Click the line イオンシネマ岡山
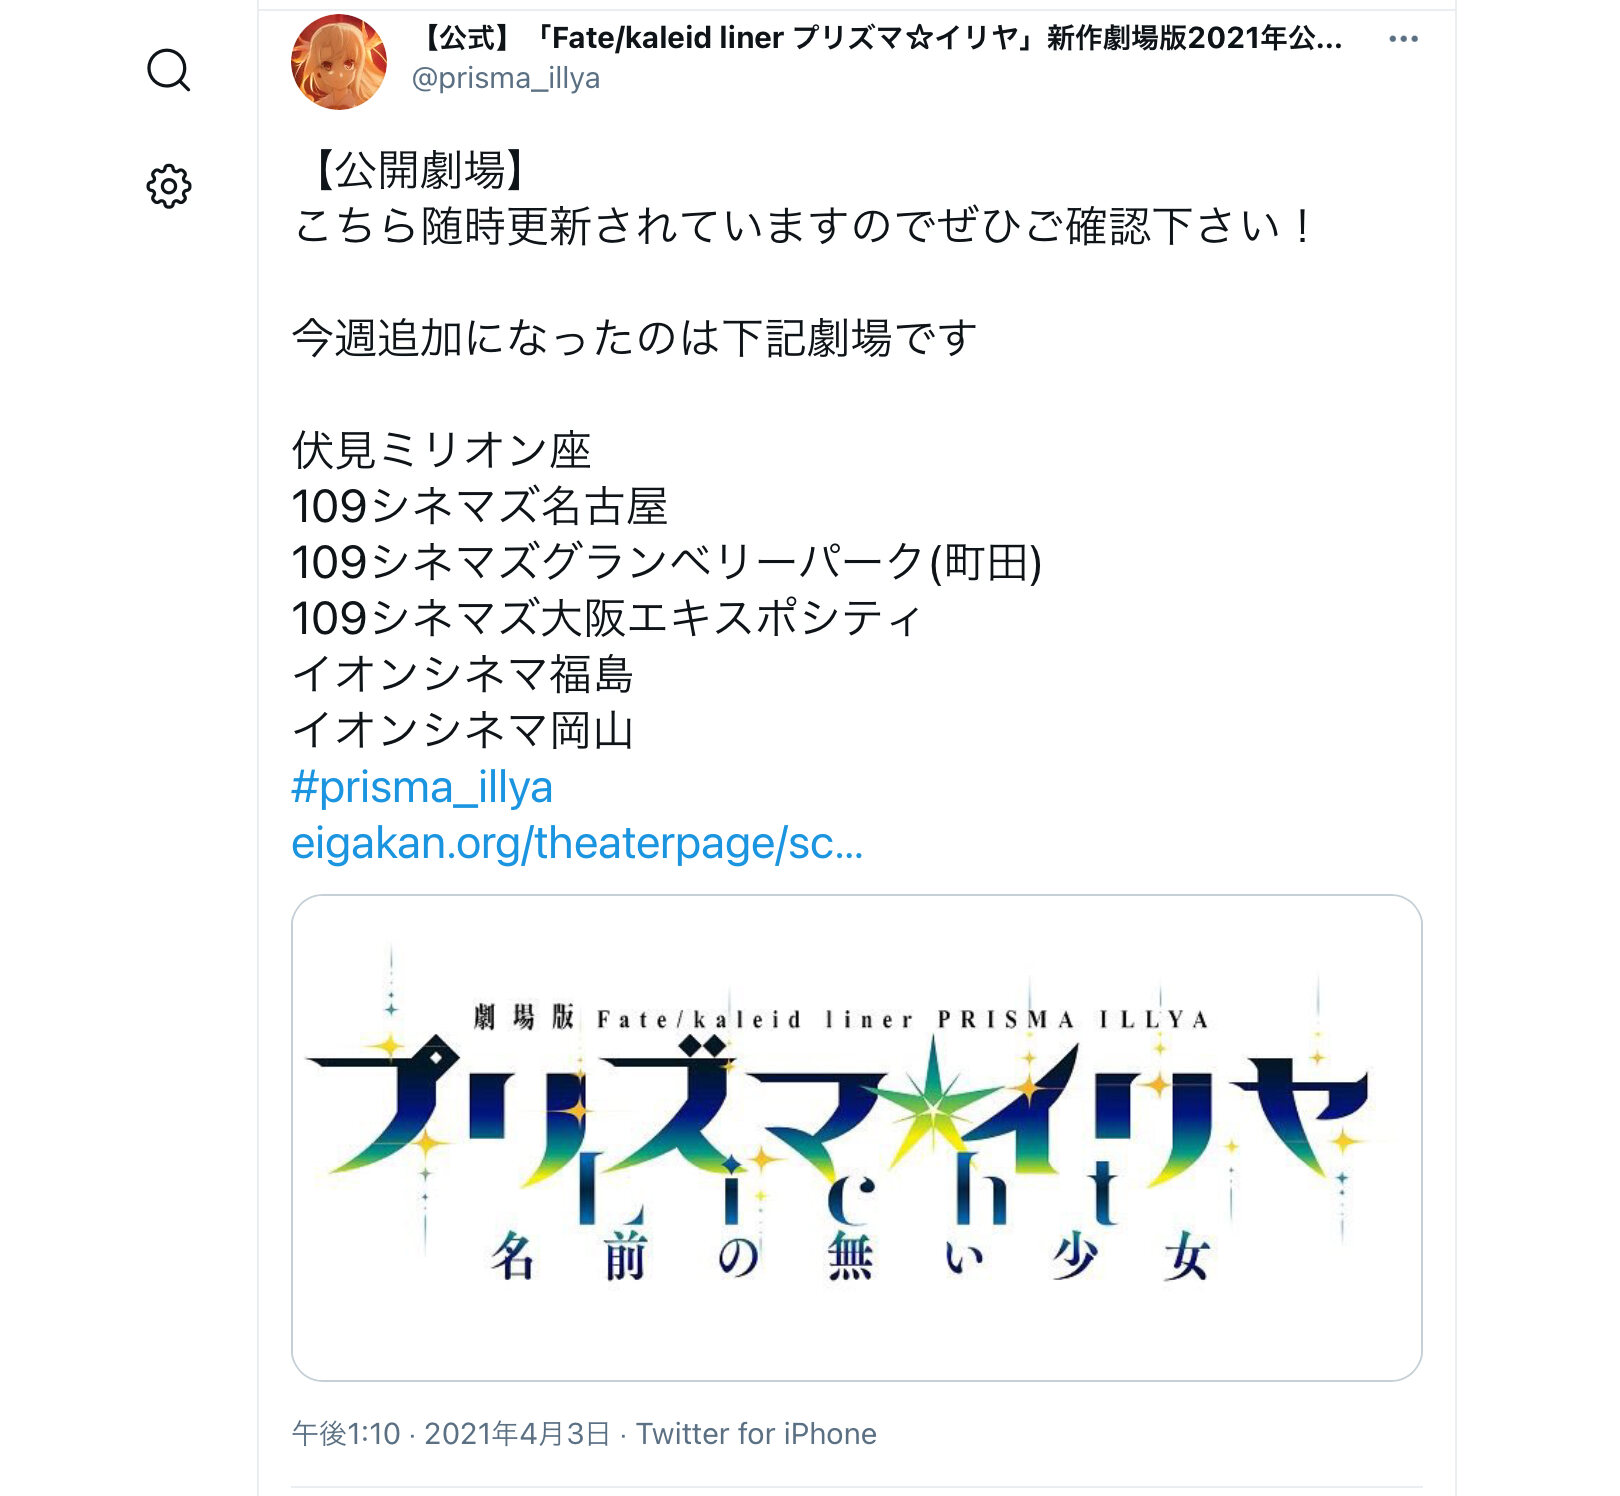This screenshot has height=1496, width=1620. click(x=462, y=730)
